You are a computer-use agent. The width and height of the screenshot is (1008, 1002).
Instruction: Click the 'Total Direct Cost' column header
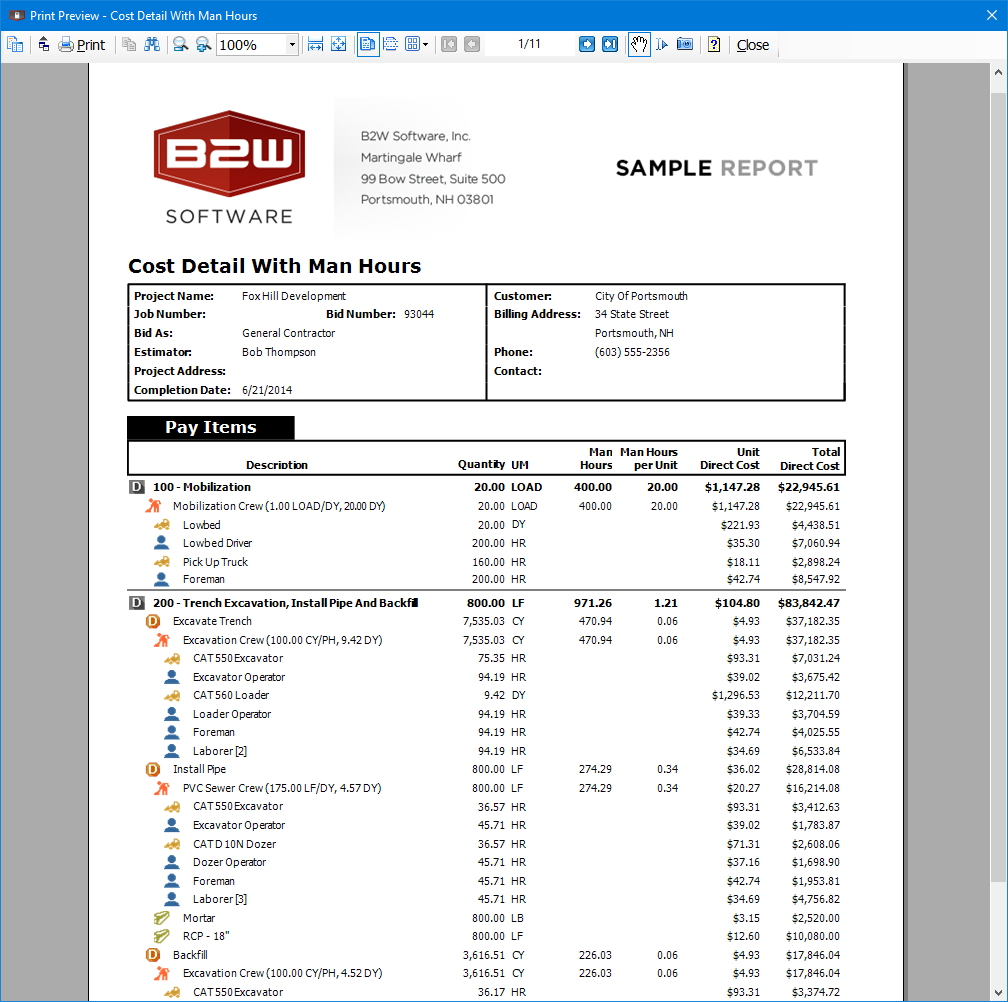(x=809, y=459)
